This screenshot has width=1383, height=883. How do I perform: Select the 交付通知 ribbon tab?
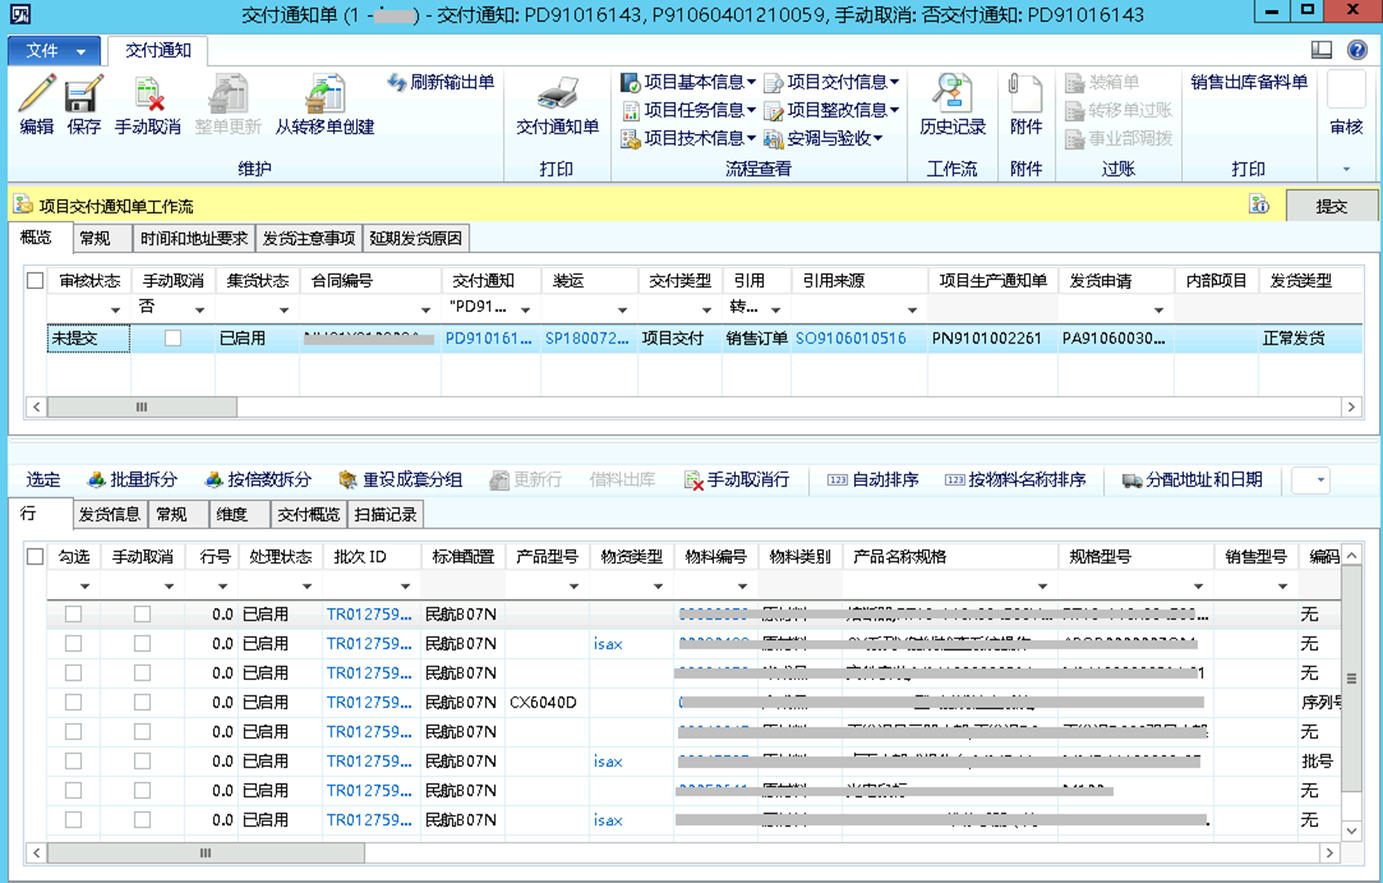[157, 50]
